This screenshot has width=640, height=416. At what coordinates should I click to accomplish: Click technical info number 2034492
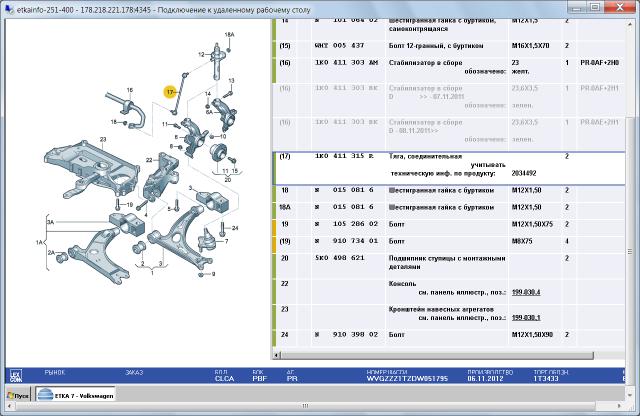[x=524, y=174]
